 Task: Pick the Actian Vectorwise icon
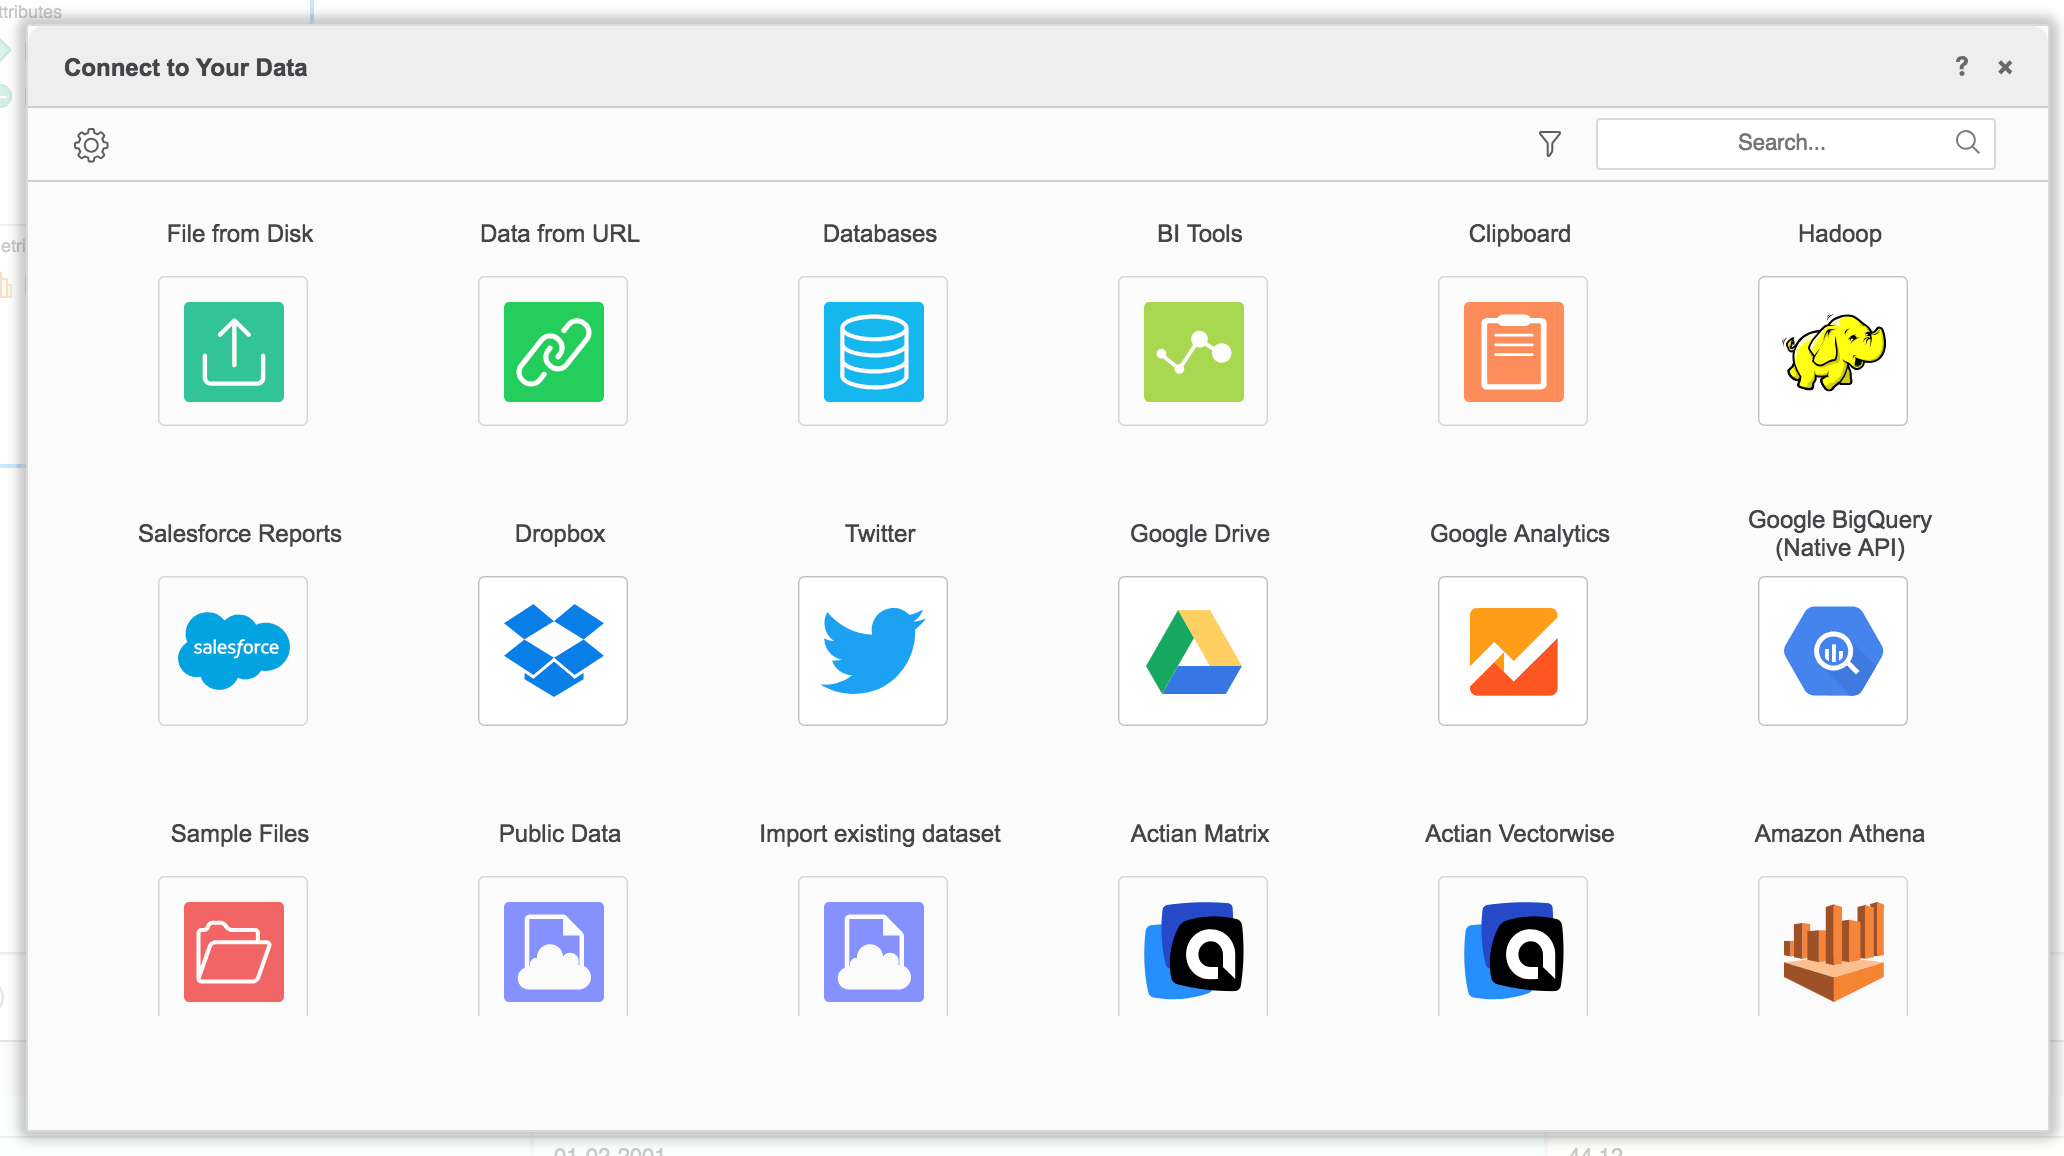point(1513,947)
